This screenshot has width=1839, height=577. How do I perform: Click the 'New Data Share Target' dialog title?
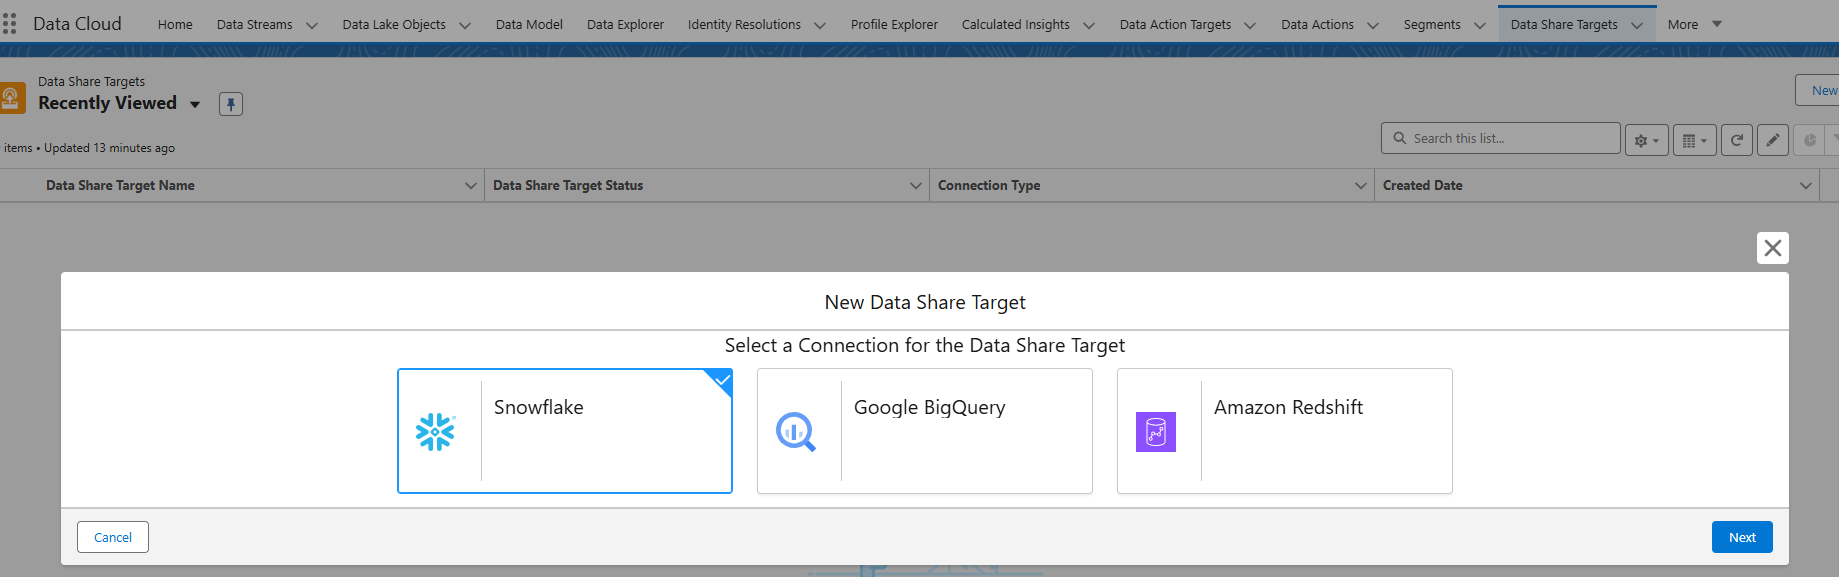click(925, 302)
